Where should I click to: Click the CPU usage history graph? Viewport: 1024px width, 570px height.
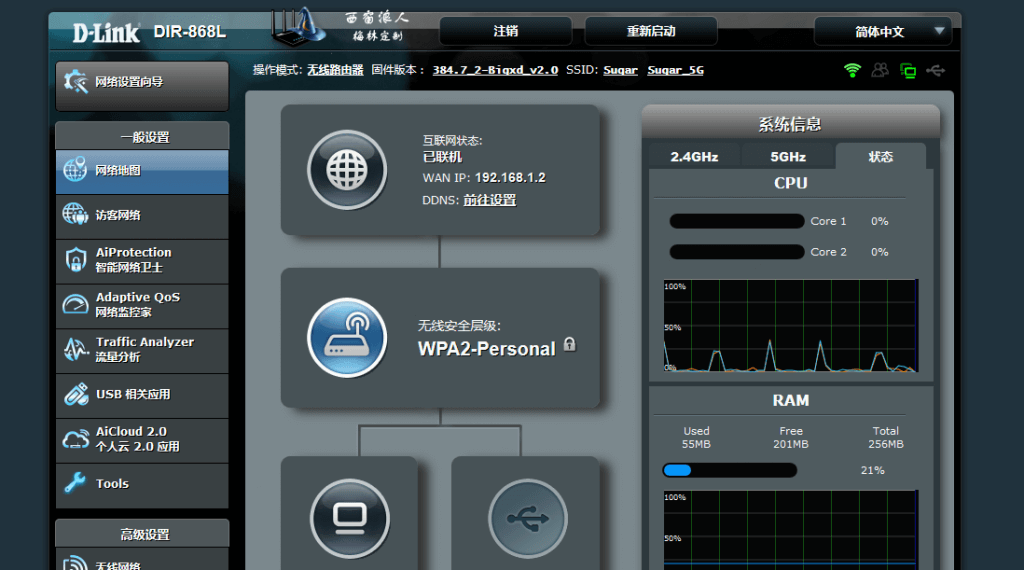(x=791, y=326)
